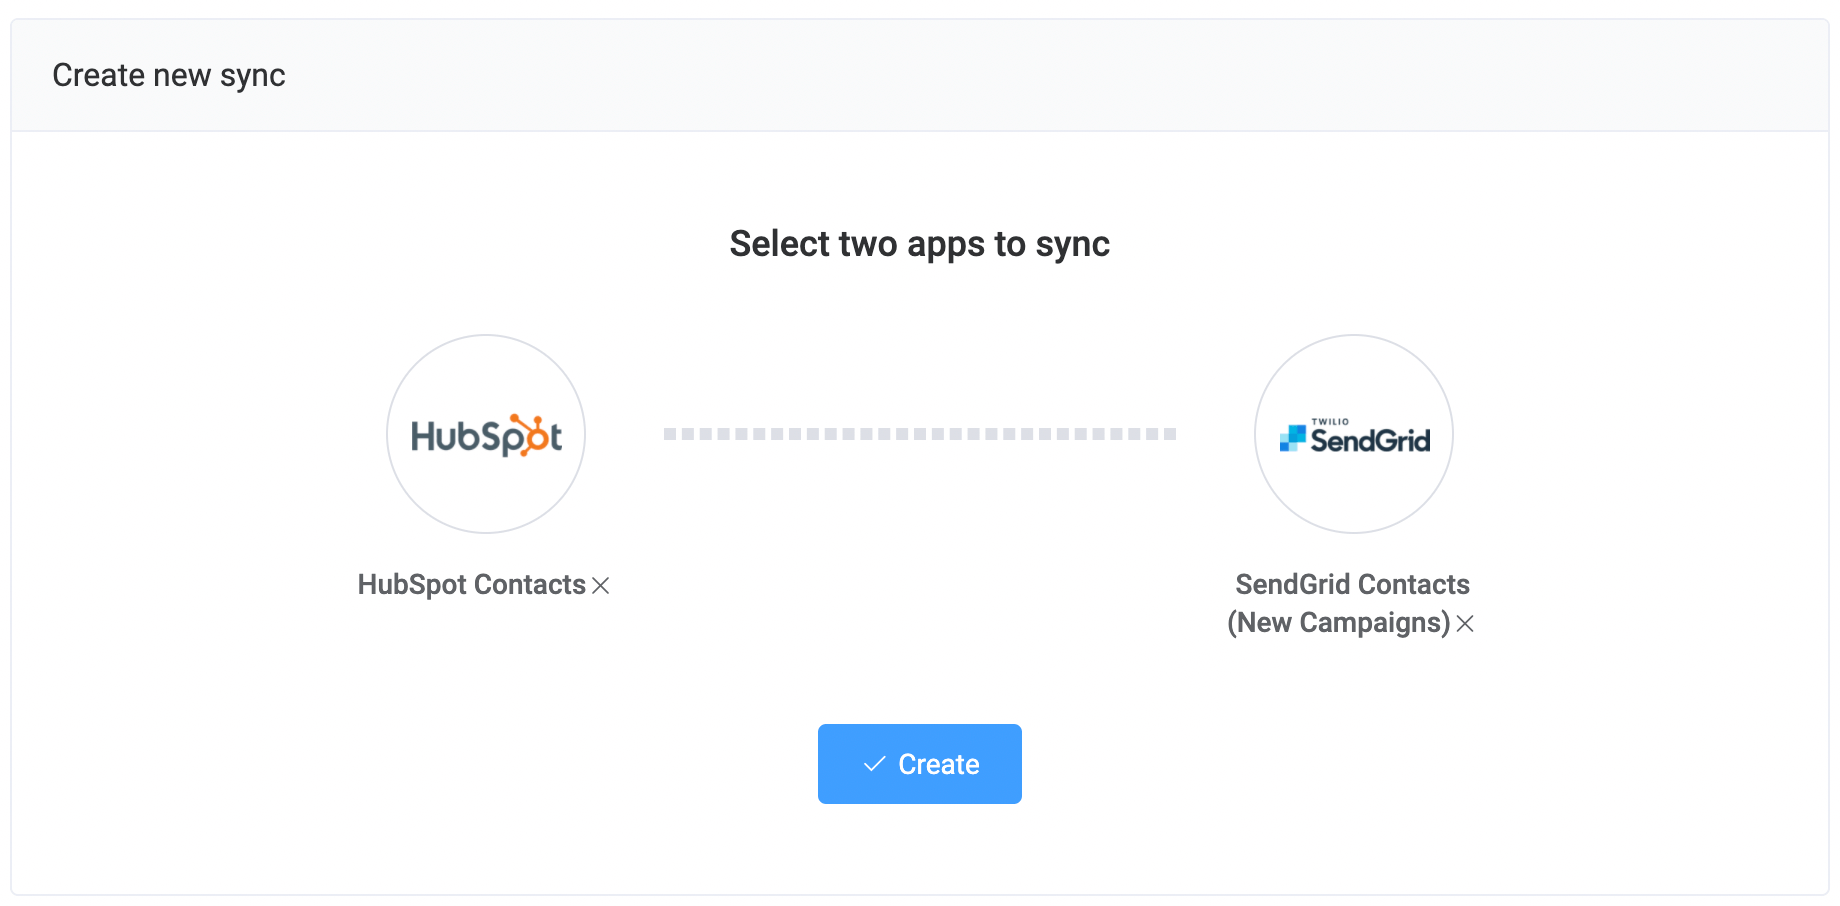Screen dimensions: 1840x906
Task: Select the HubSpot Contacts label
Action: tap(472, 585)
